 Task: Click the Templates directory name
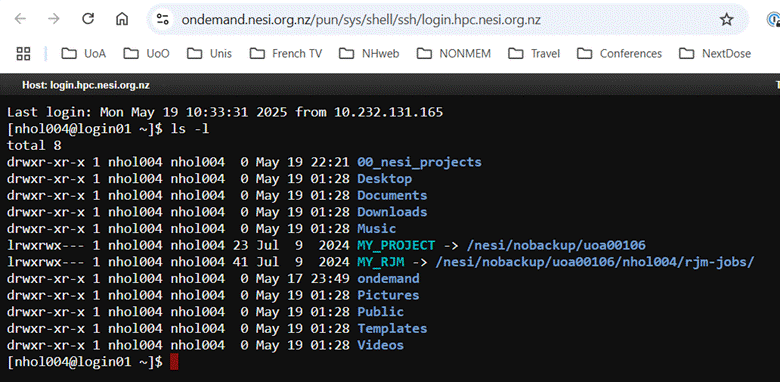[392, 329]
